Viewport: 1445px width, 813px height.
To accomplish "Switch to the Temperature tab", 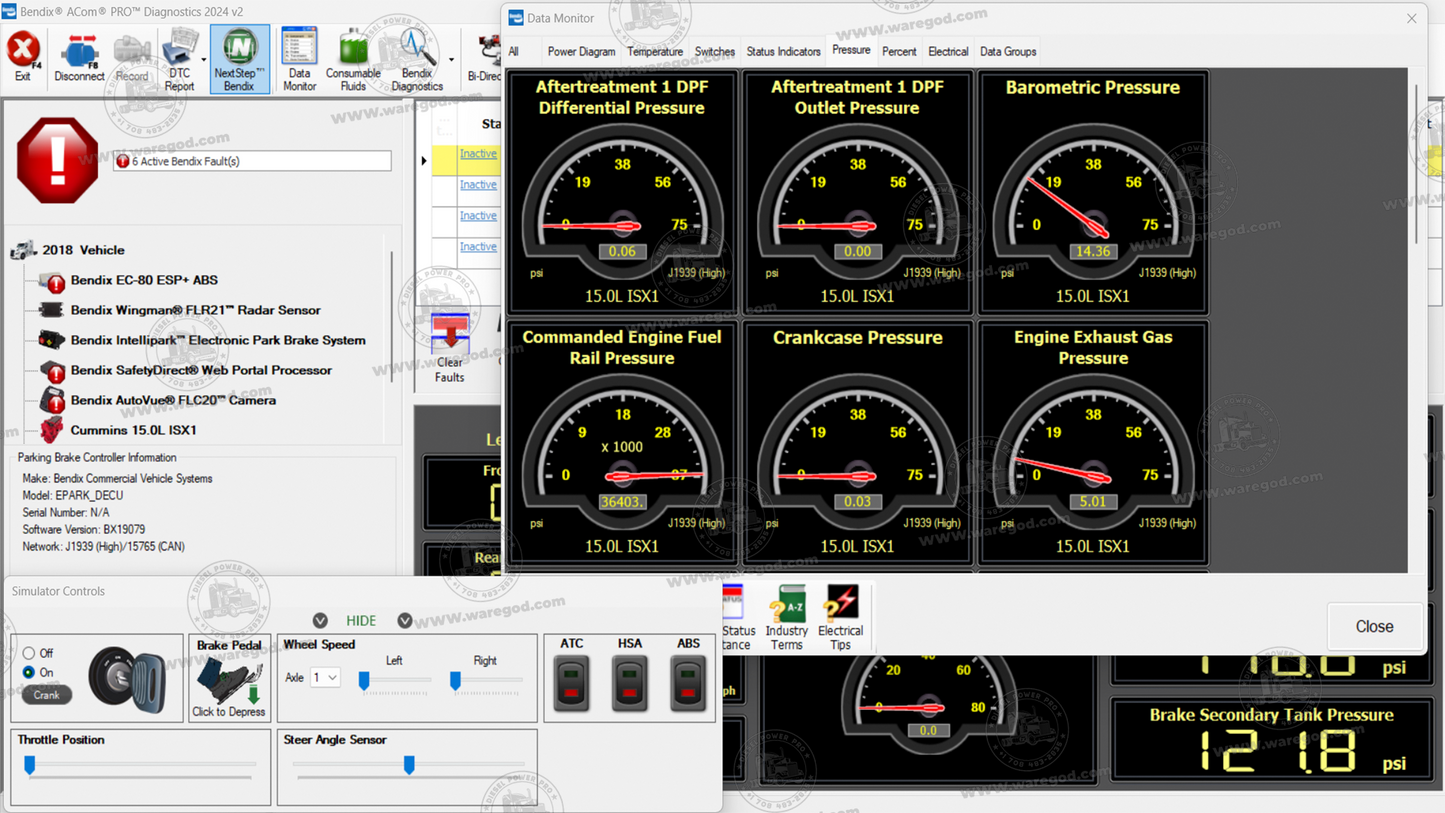I will 654,51.
